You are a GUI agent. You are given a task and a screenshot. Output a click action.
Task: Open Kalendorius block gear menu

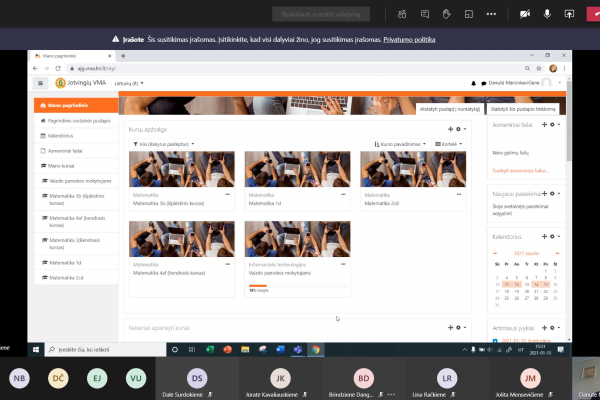point(554,237)
